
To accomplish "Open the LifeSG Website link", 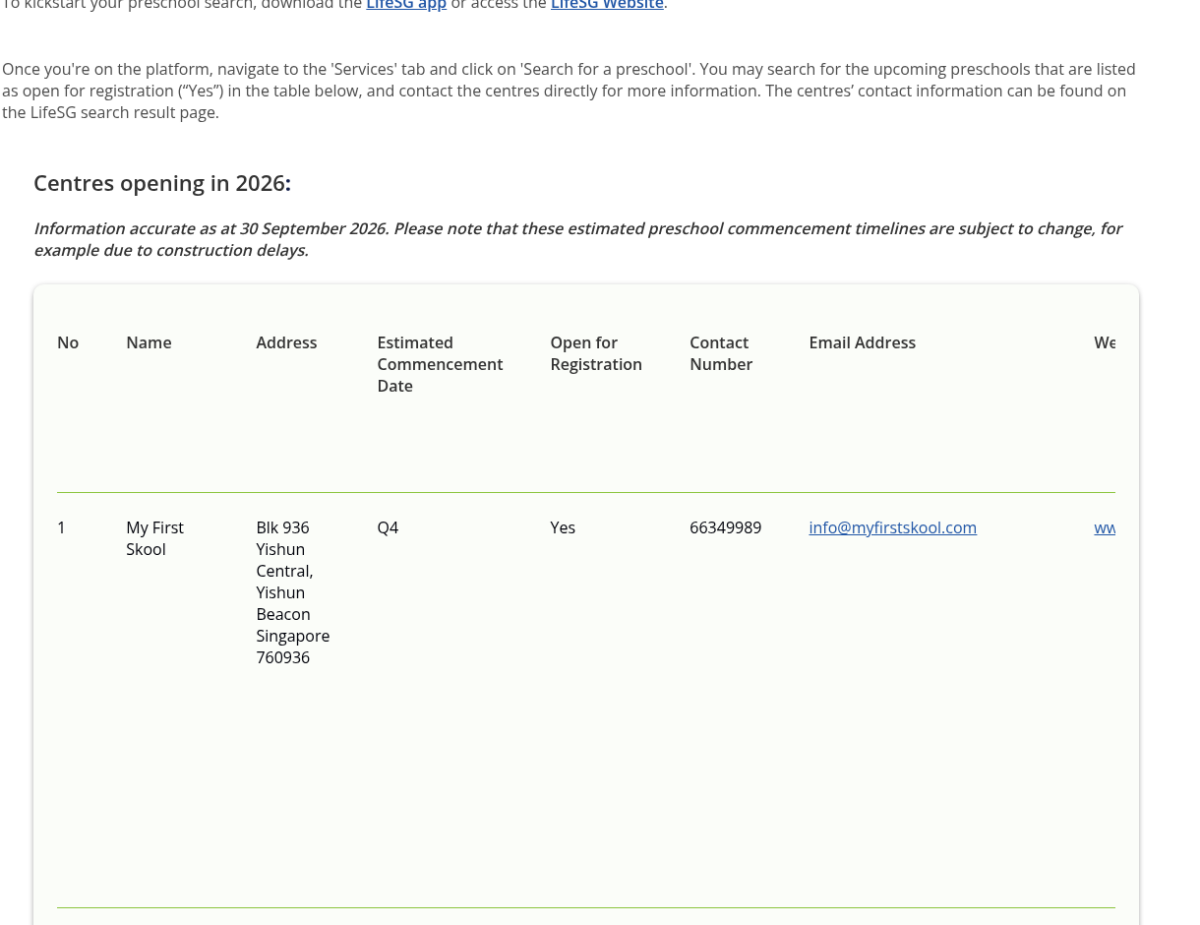I will click(x=607, y=5).
